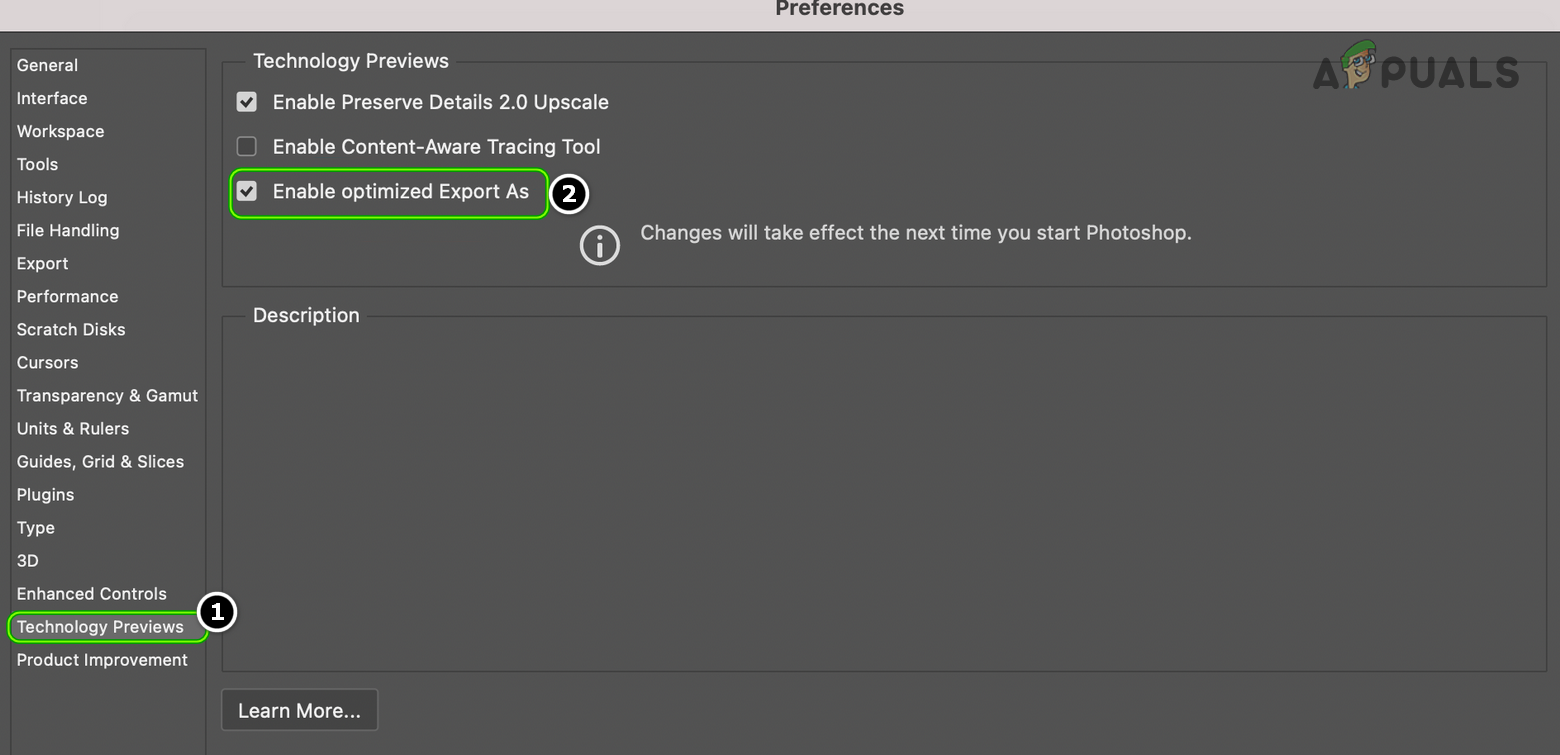Enable Preserve Details 2.0 Upscale checkbox
The height and width of the screenshot is (755, 1560).
247,102
